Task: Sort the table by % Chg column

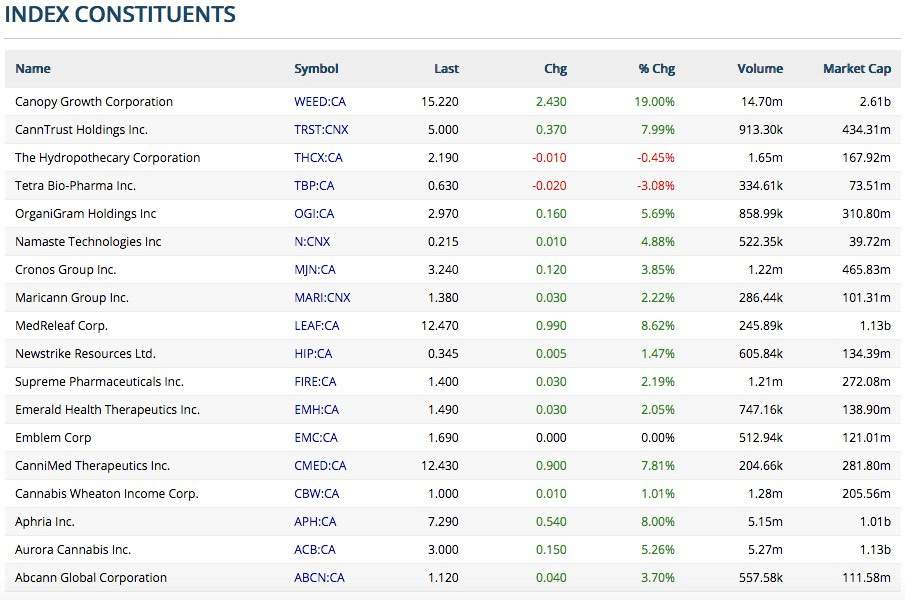Action: (655, 69)
